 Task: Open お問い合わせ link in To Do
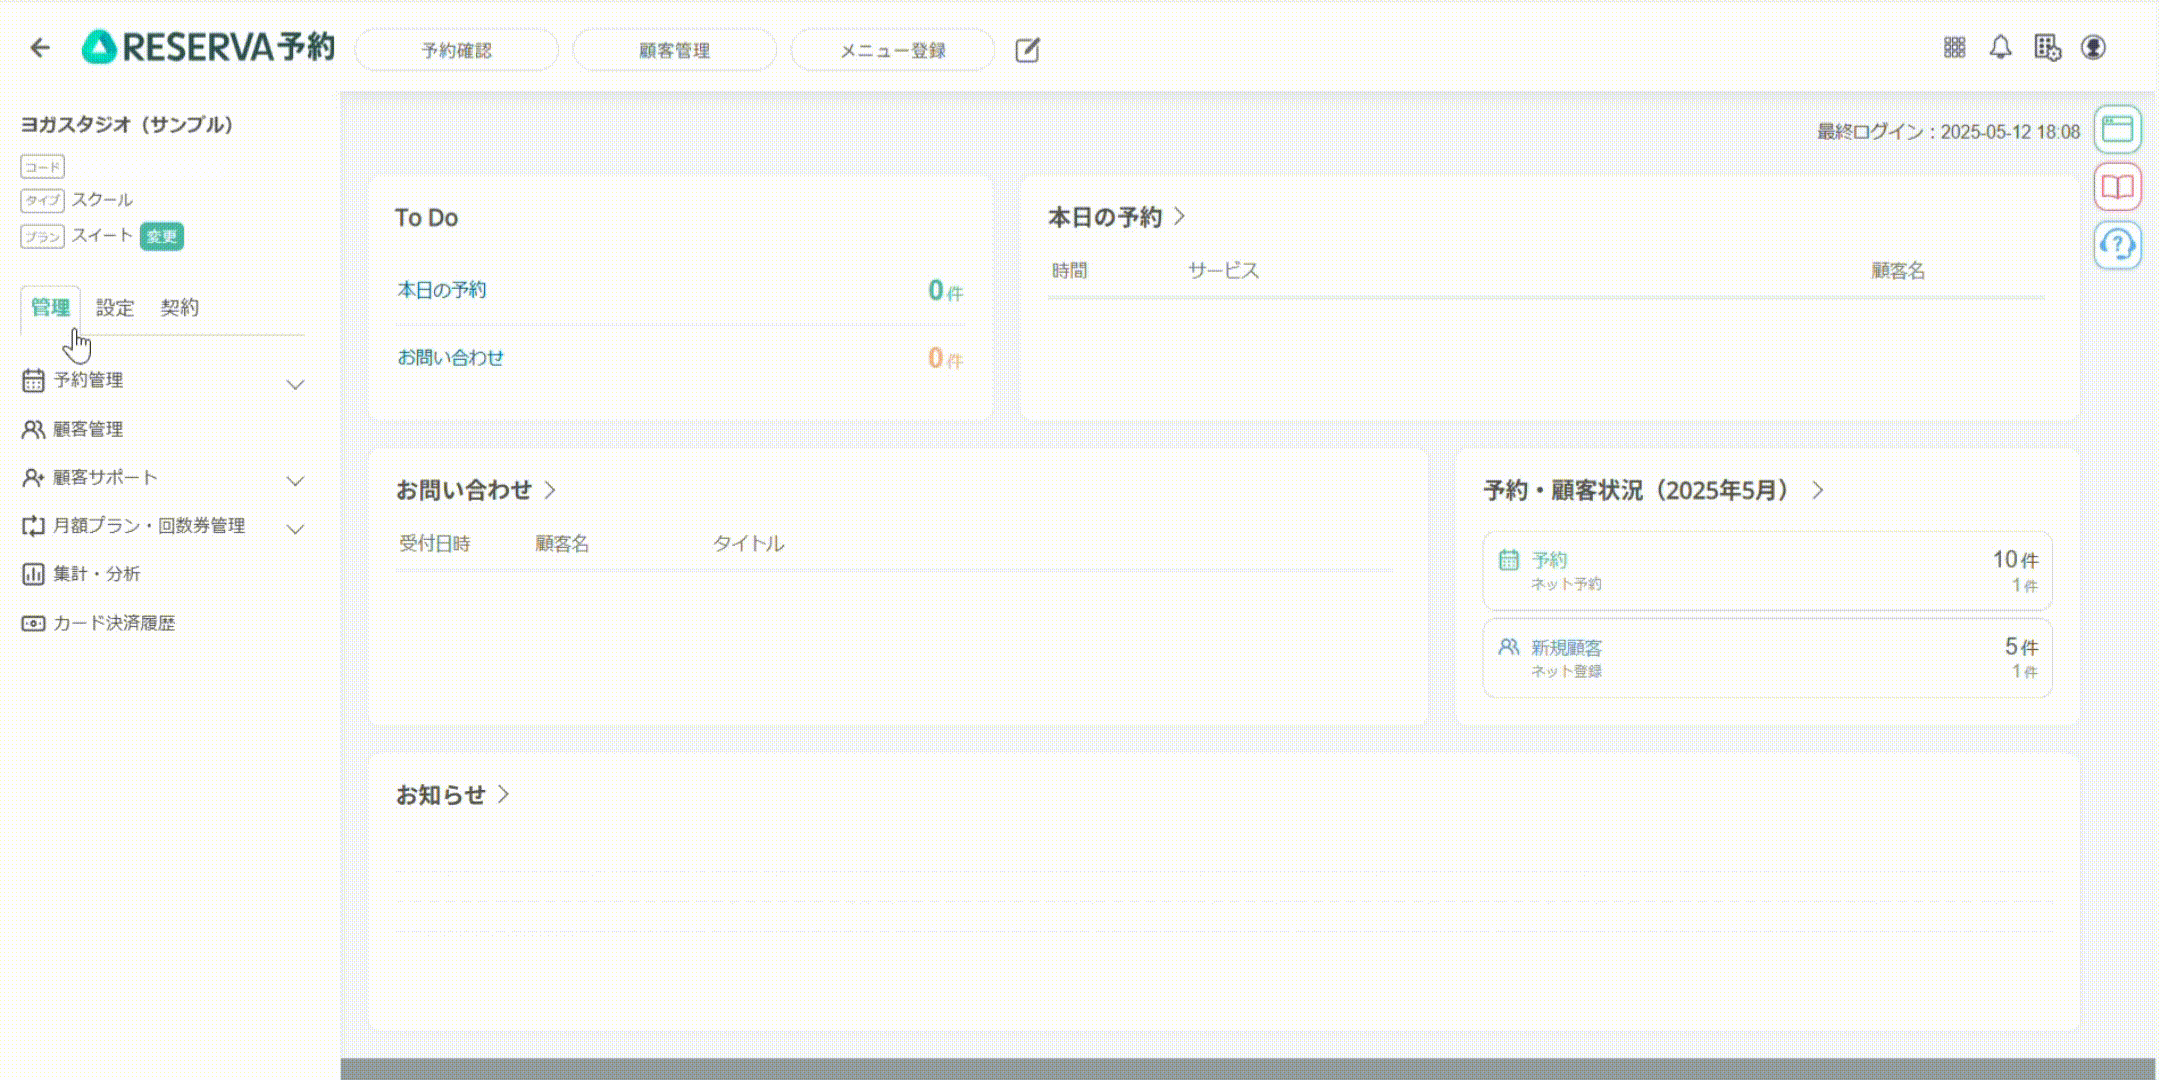click(x=451, y=357)
